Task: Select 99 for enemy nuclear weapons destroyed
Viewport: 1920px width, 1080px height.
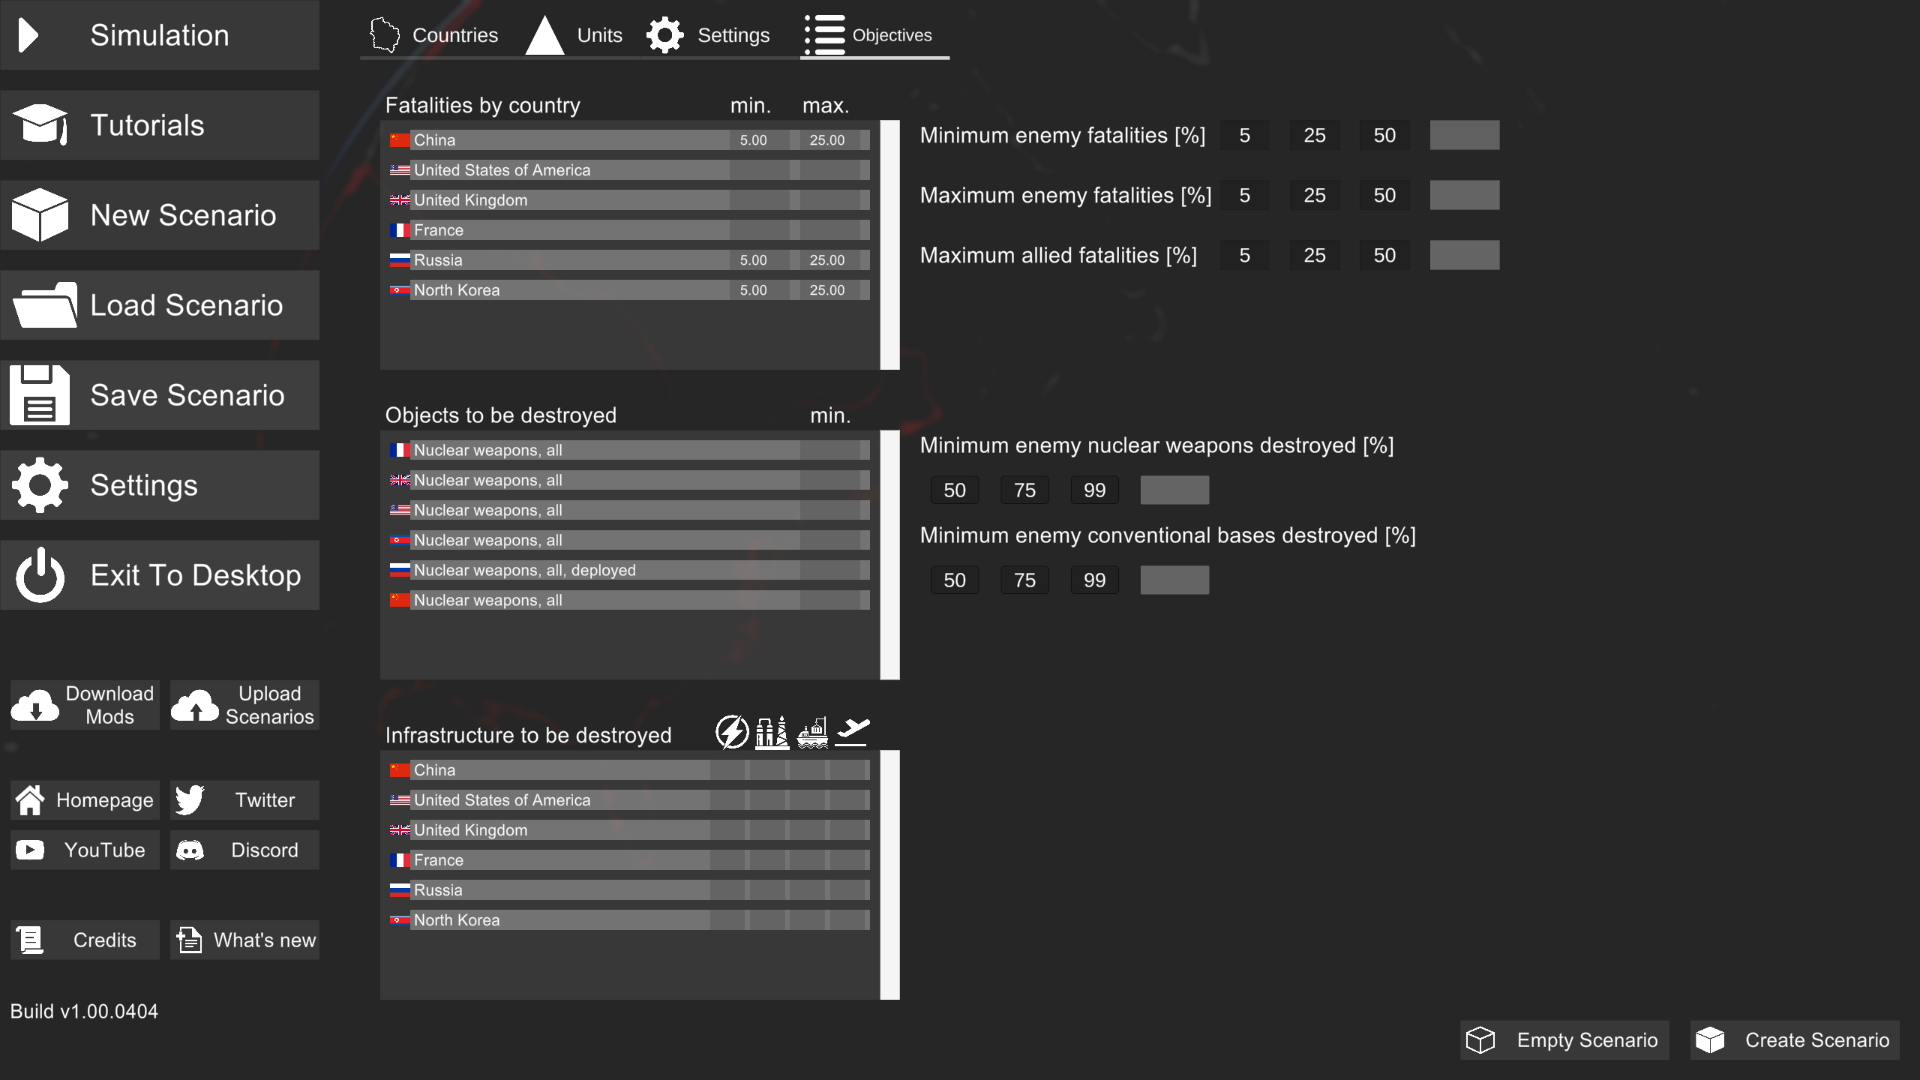Action: (1094, 490)
